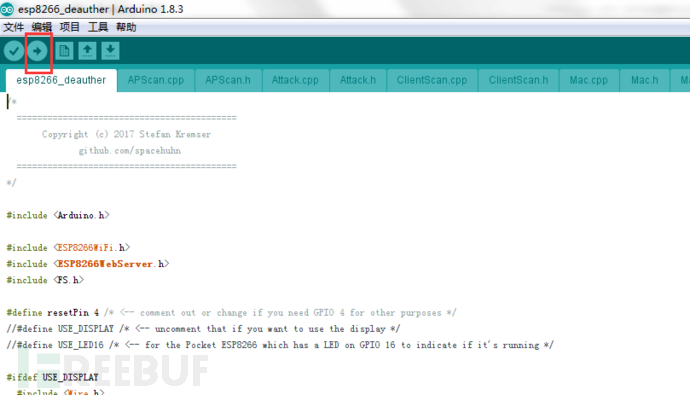
Task: Click the #include <FS.h> line
Action: tap(45, 280)
